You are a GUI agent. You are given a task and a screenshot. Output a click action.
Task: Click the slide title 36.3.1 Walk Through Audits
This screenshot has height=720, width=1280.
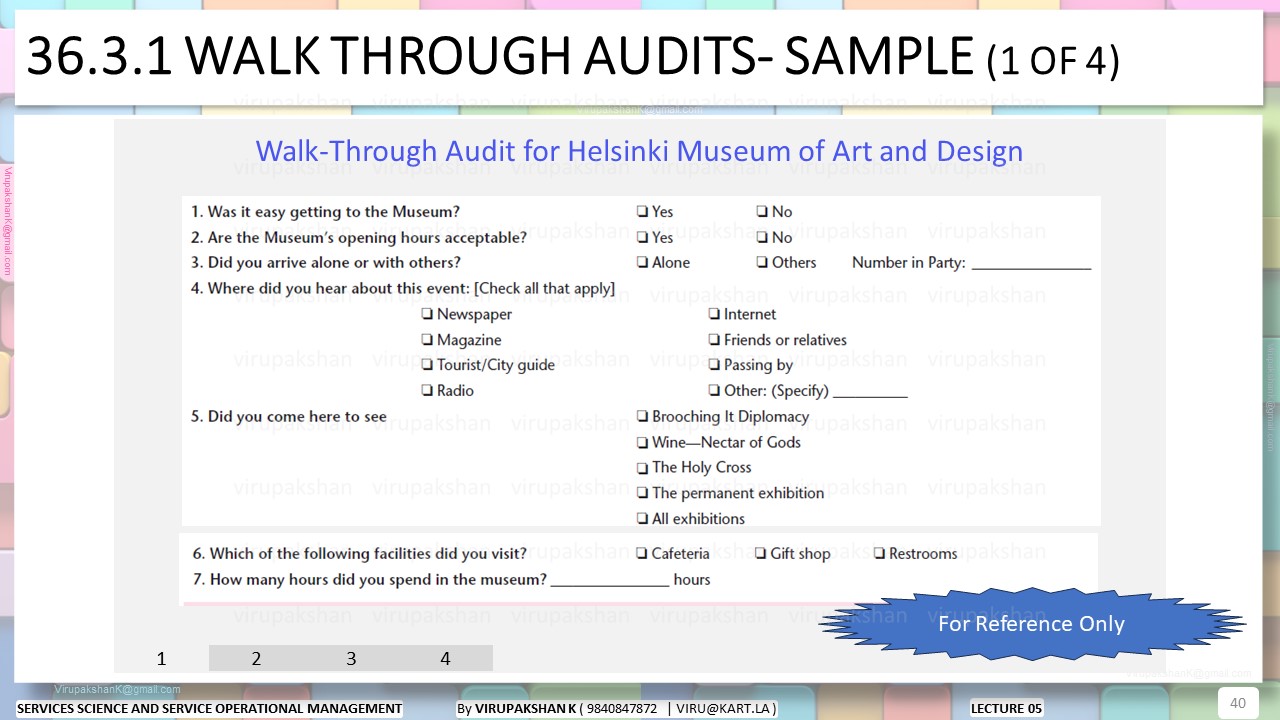click(572, 58)
